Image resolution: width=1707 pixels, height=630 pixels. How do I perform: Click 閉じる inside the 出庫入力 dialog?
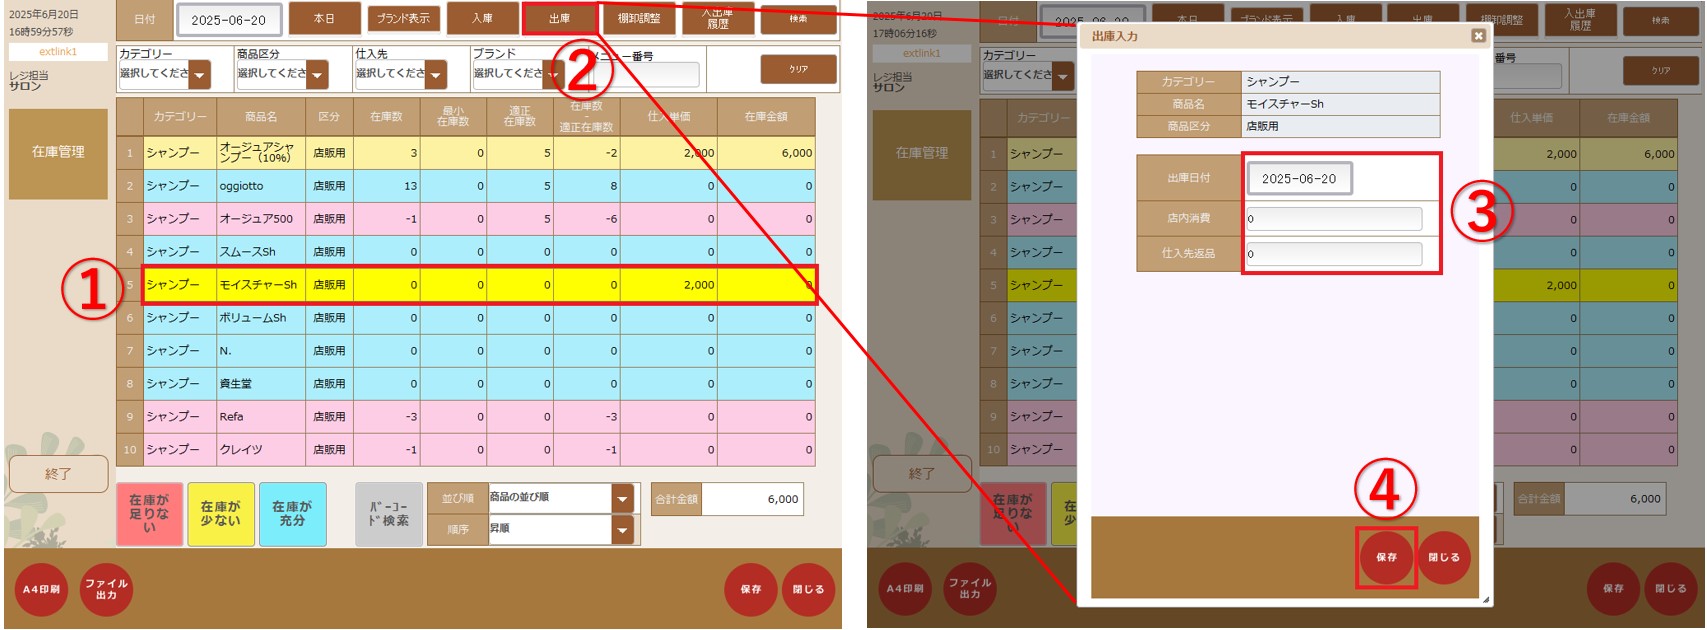click(x=1443, y=557)
